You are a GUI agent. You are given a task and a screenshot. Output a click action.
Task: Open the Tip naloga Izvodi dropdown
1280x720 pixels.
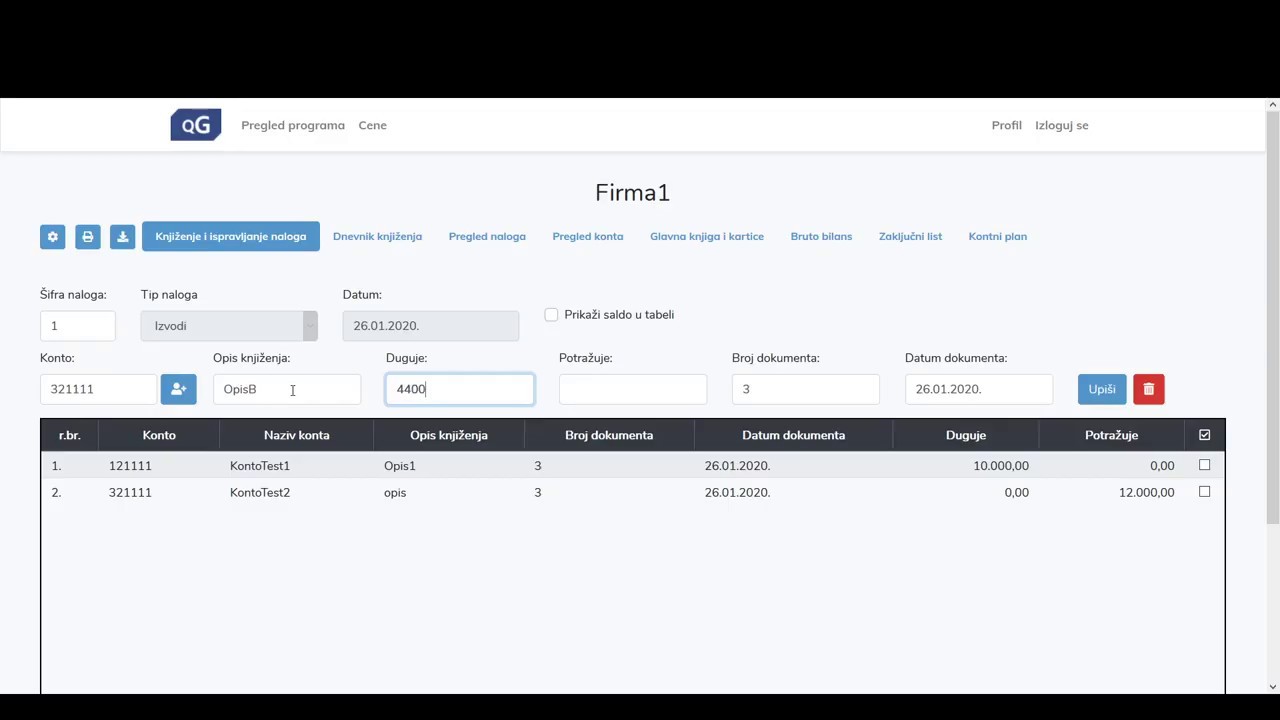(x=229, y=326)
